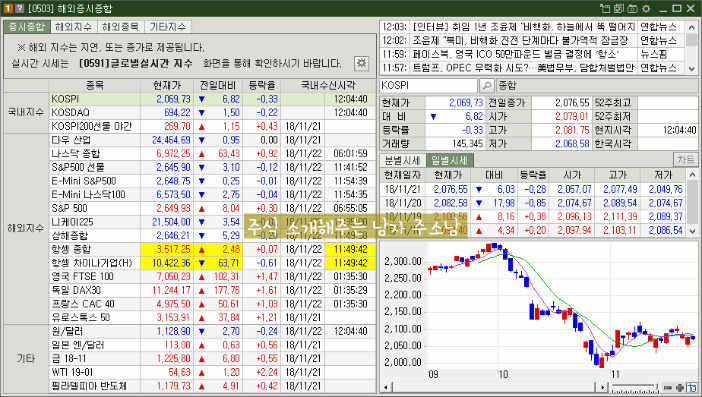The width and height of the screenshot is (702, 397).
Task: Click the question mark help icon in title bar
Action: tap(19, 9)
